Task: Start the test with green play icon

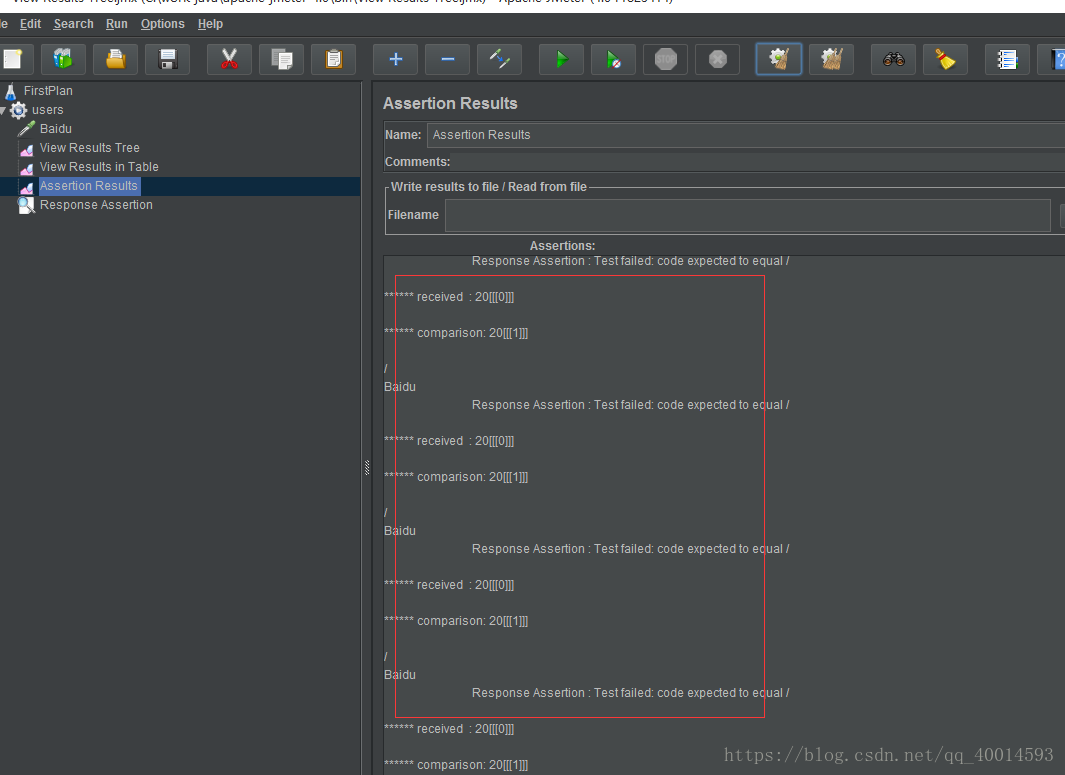Action: (561, 59)
